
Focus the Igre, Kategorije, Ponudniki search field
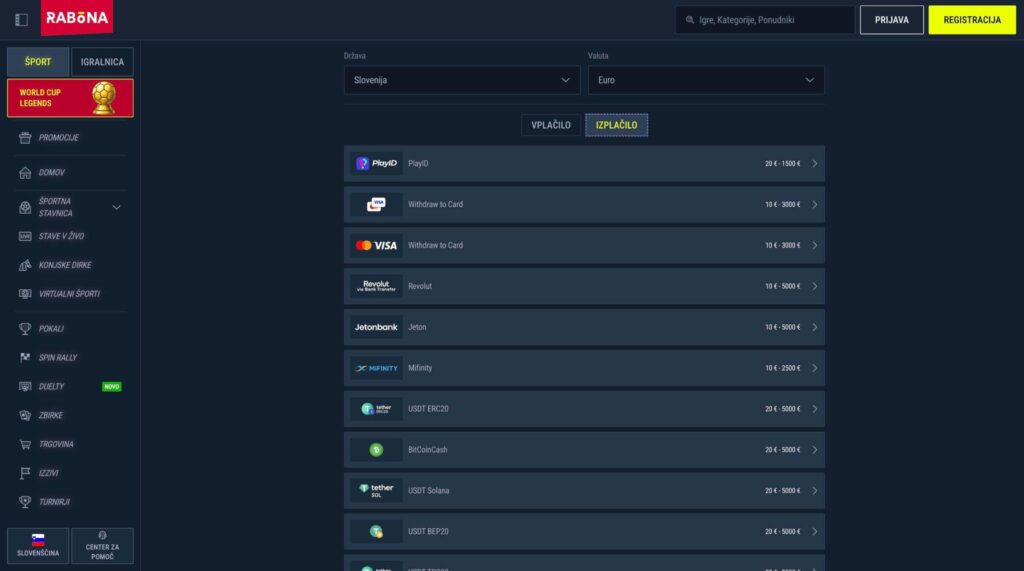765,20
